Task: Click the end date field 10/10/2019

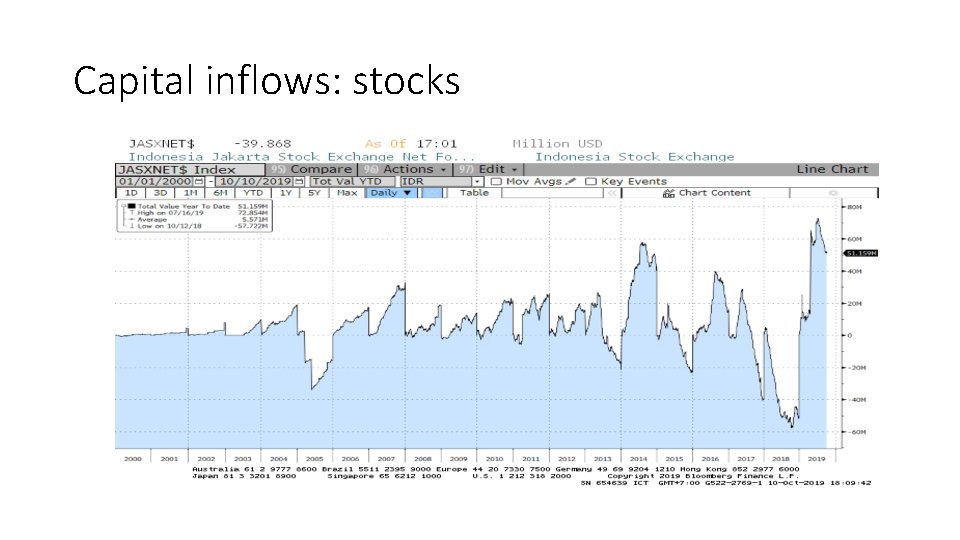Action: click(255, 182)
